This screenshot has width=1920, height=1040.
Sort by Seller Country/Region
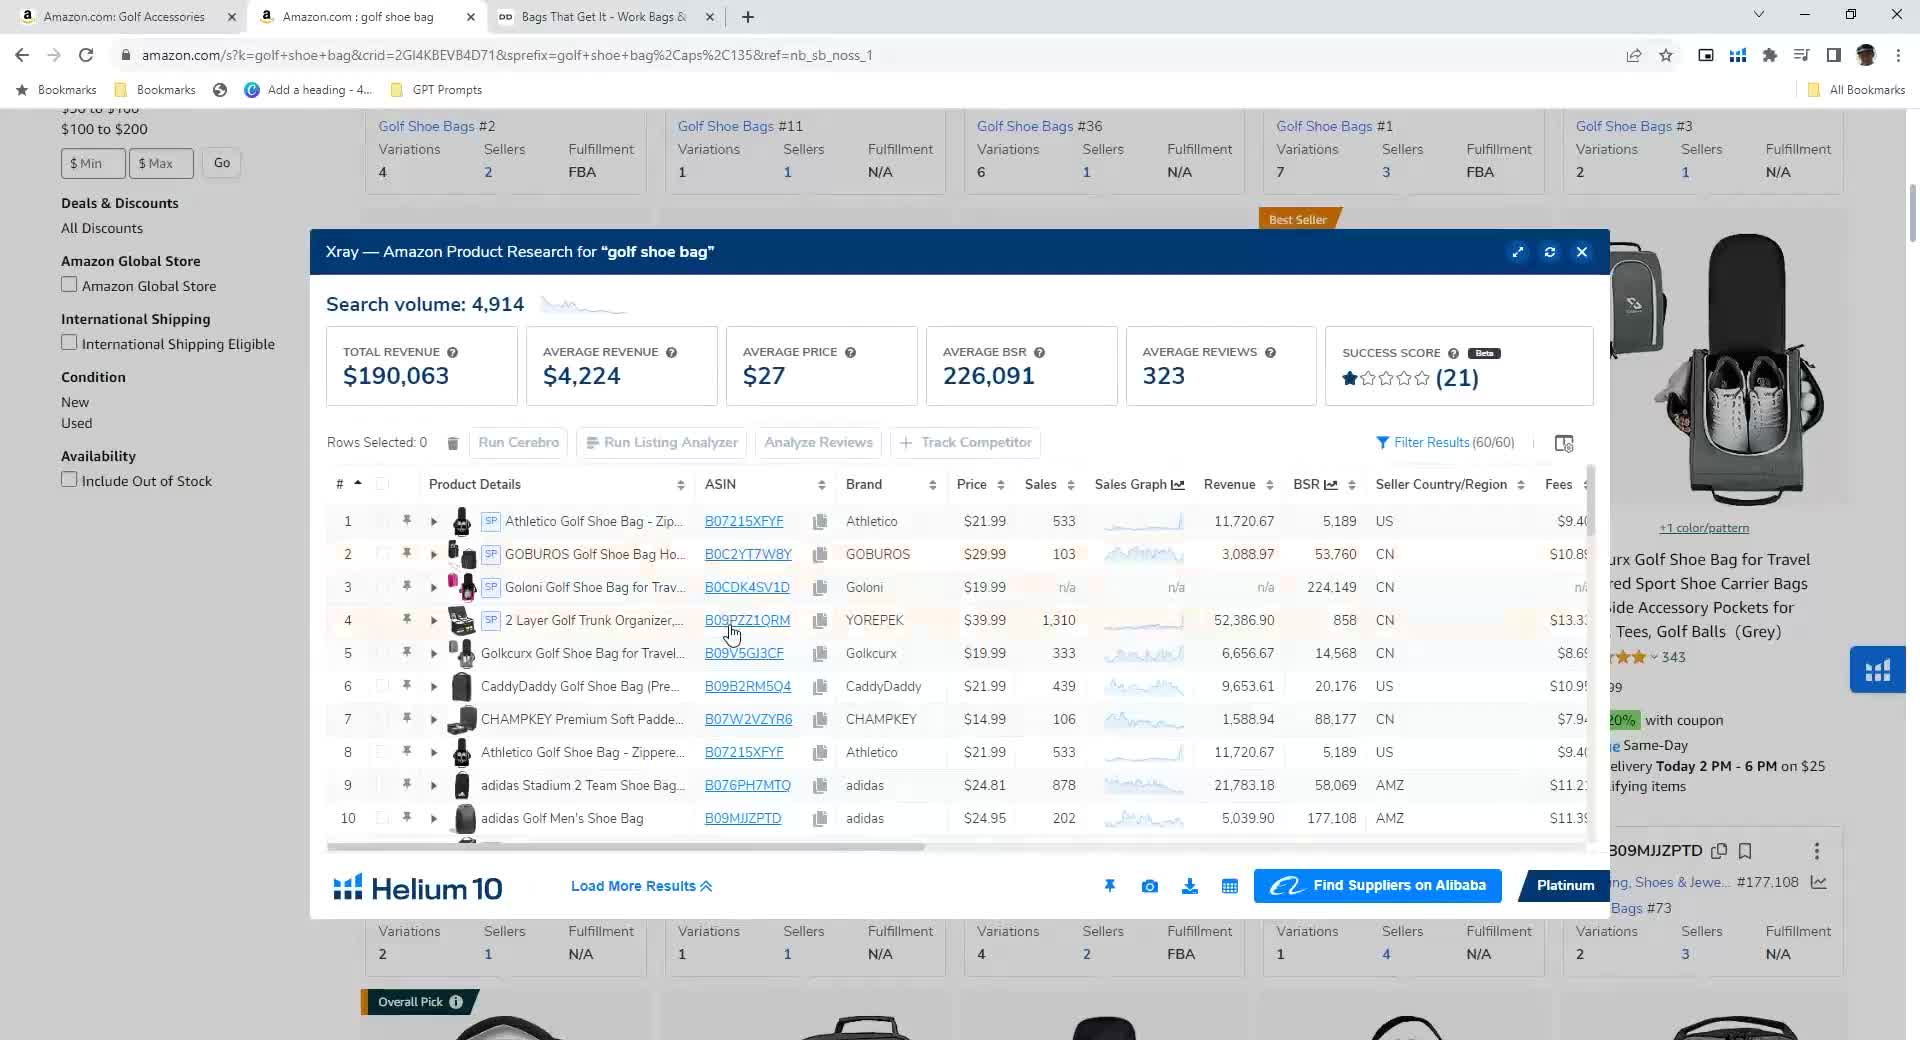[x=1520, y=485]
